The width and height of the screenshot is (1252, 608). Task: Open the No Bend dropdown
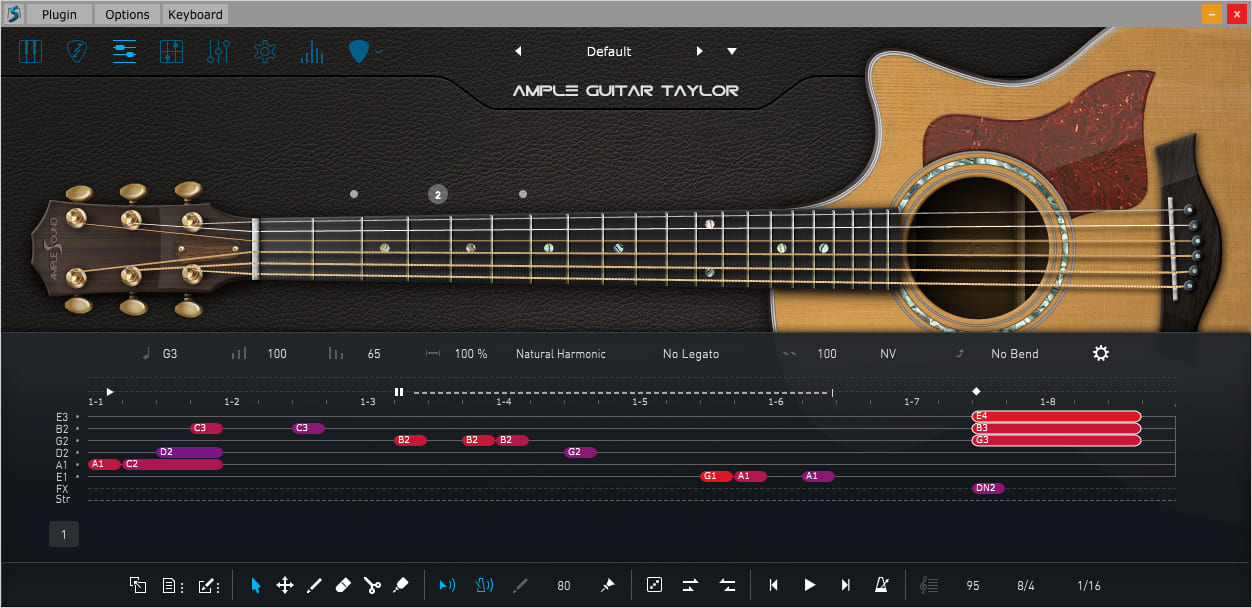point(1015,354)
